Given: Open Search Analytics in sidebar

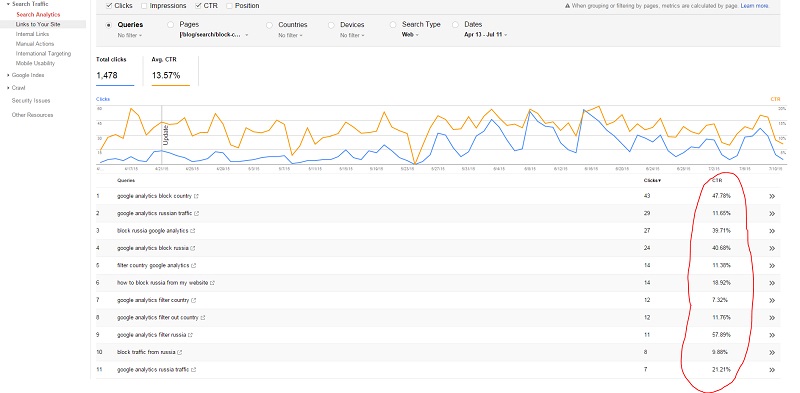Looking at the screenshot, I should tap(38, 15).
